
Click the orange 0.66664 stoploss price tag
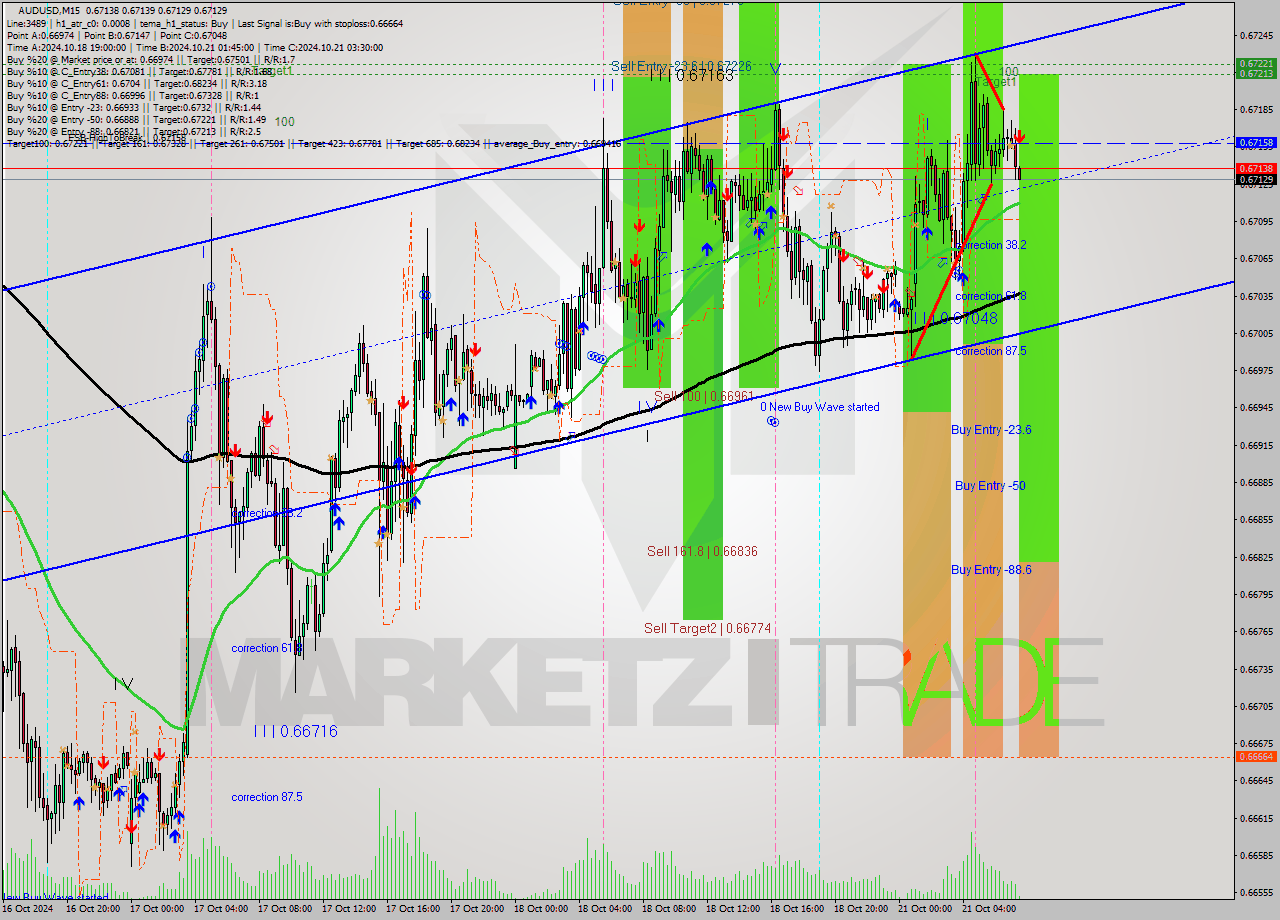(x=1255, y=756)
